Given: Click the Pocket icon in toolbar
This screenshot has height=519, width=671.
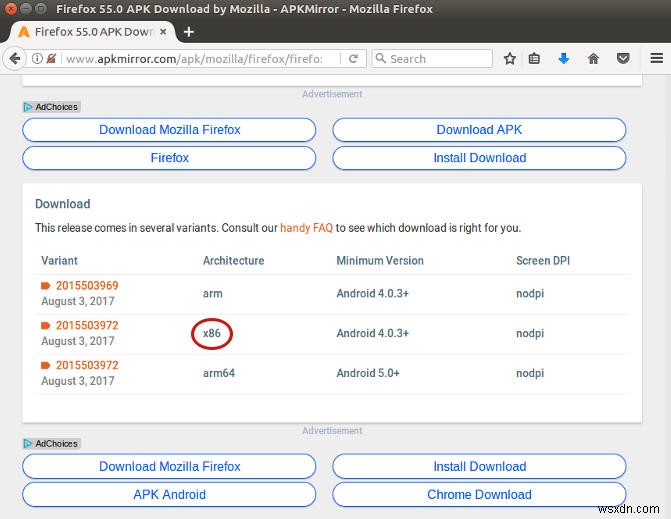Looking at the screenshot, I should tap(623, 58).
